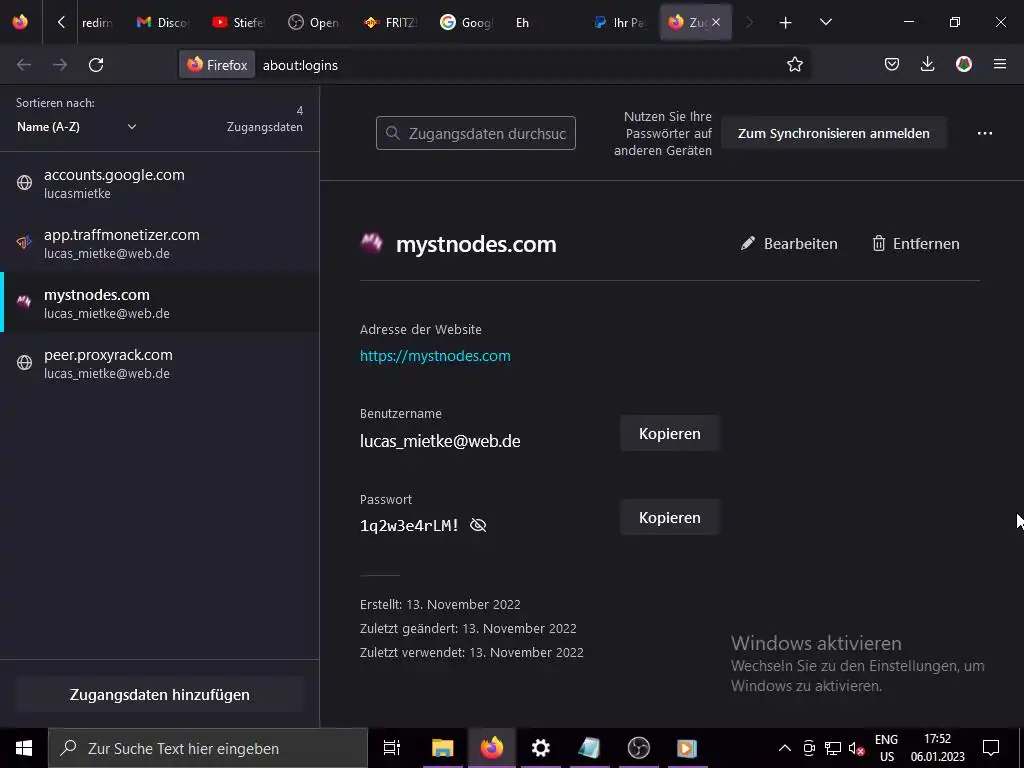
Task: Copy the username with Kopieren button
Action: pos(669,434)
